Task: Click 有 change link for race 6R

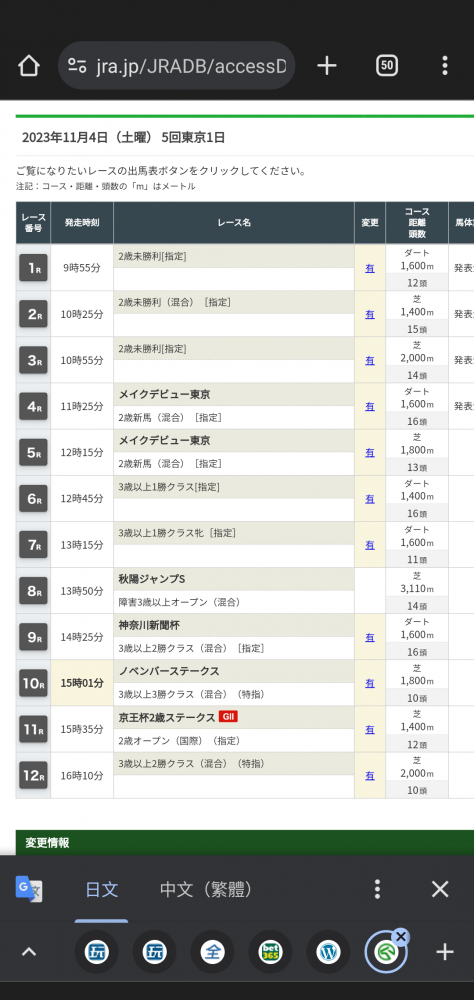Action: pos(370,499)
